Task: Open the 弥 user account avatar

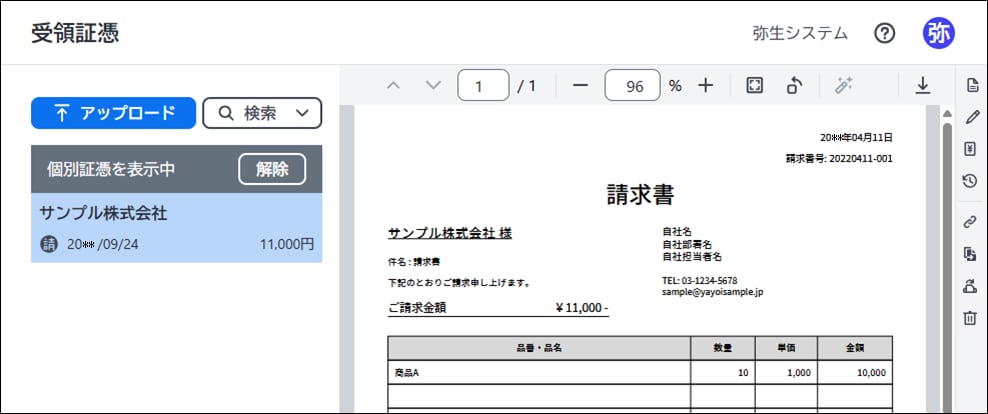Action: tap(938, 33)
